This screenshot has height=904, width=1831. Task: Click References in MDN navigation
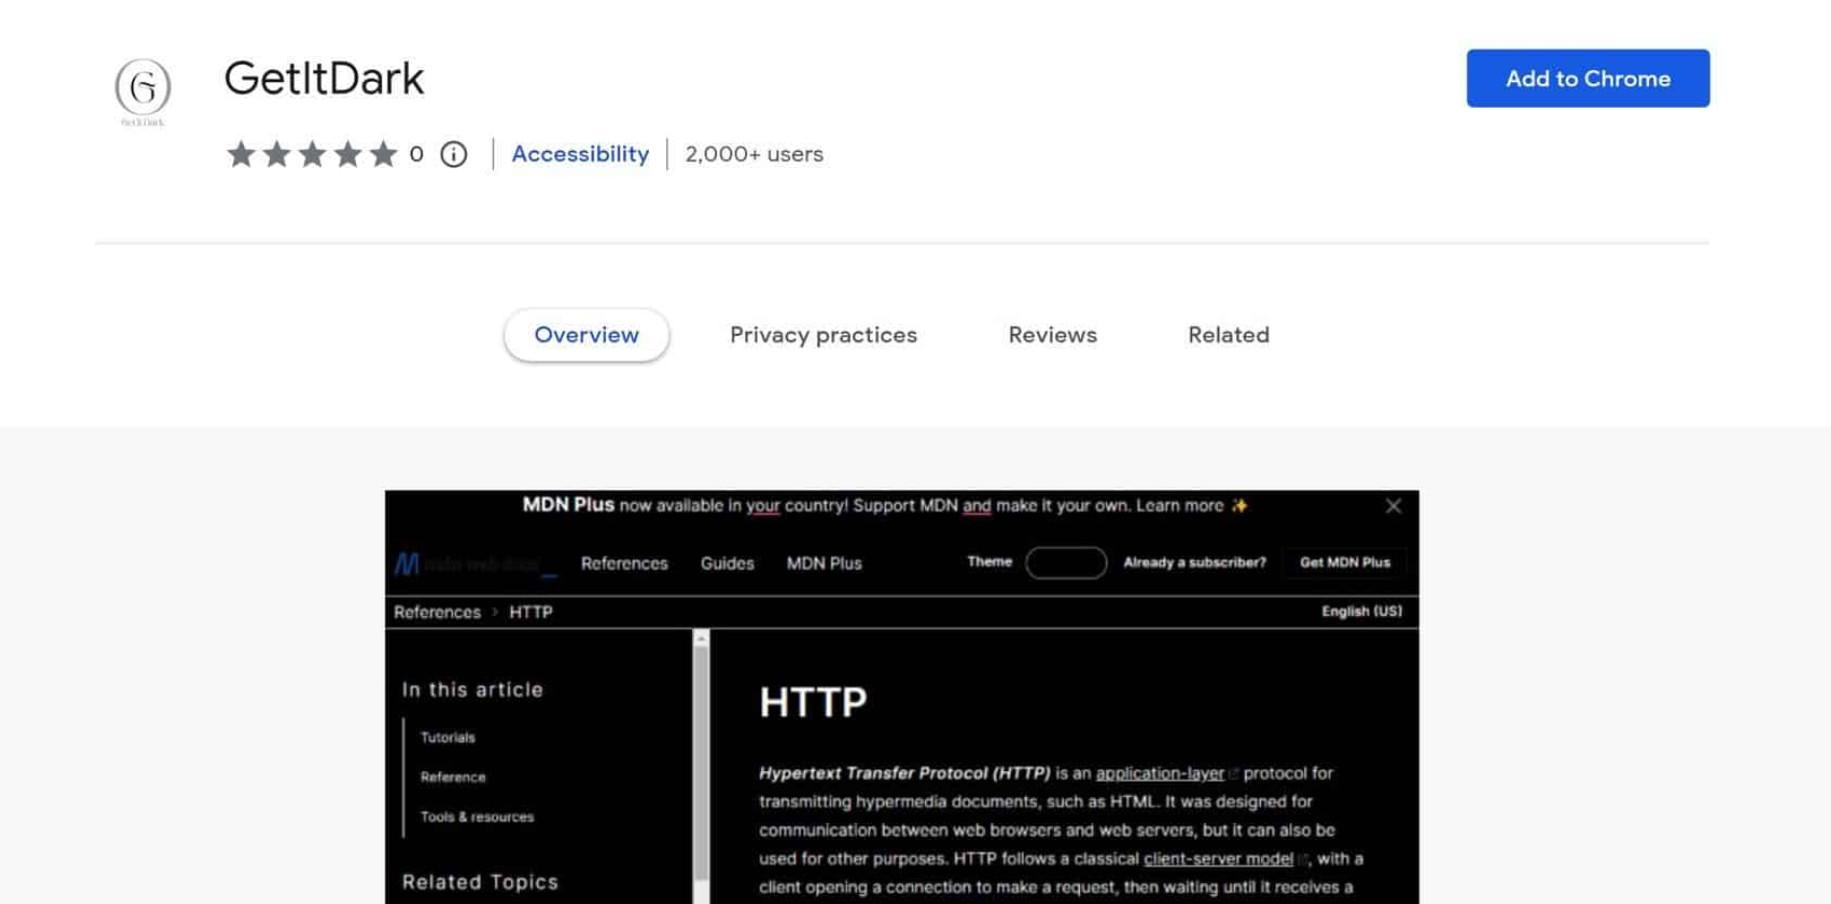[624, 564]
